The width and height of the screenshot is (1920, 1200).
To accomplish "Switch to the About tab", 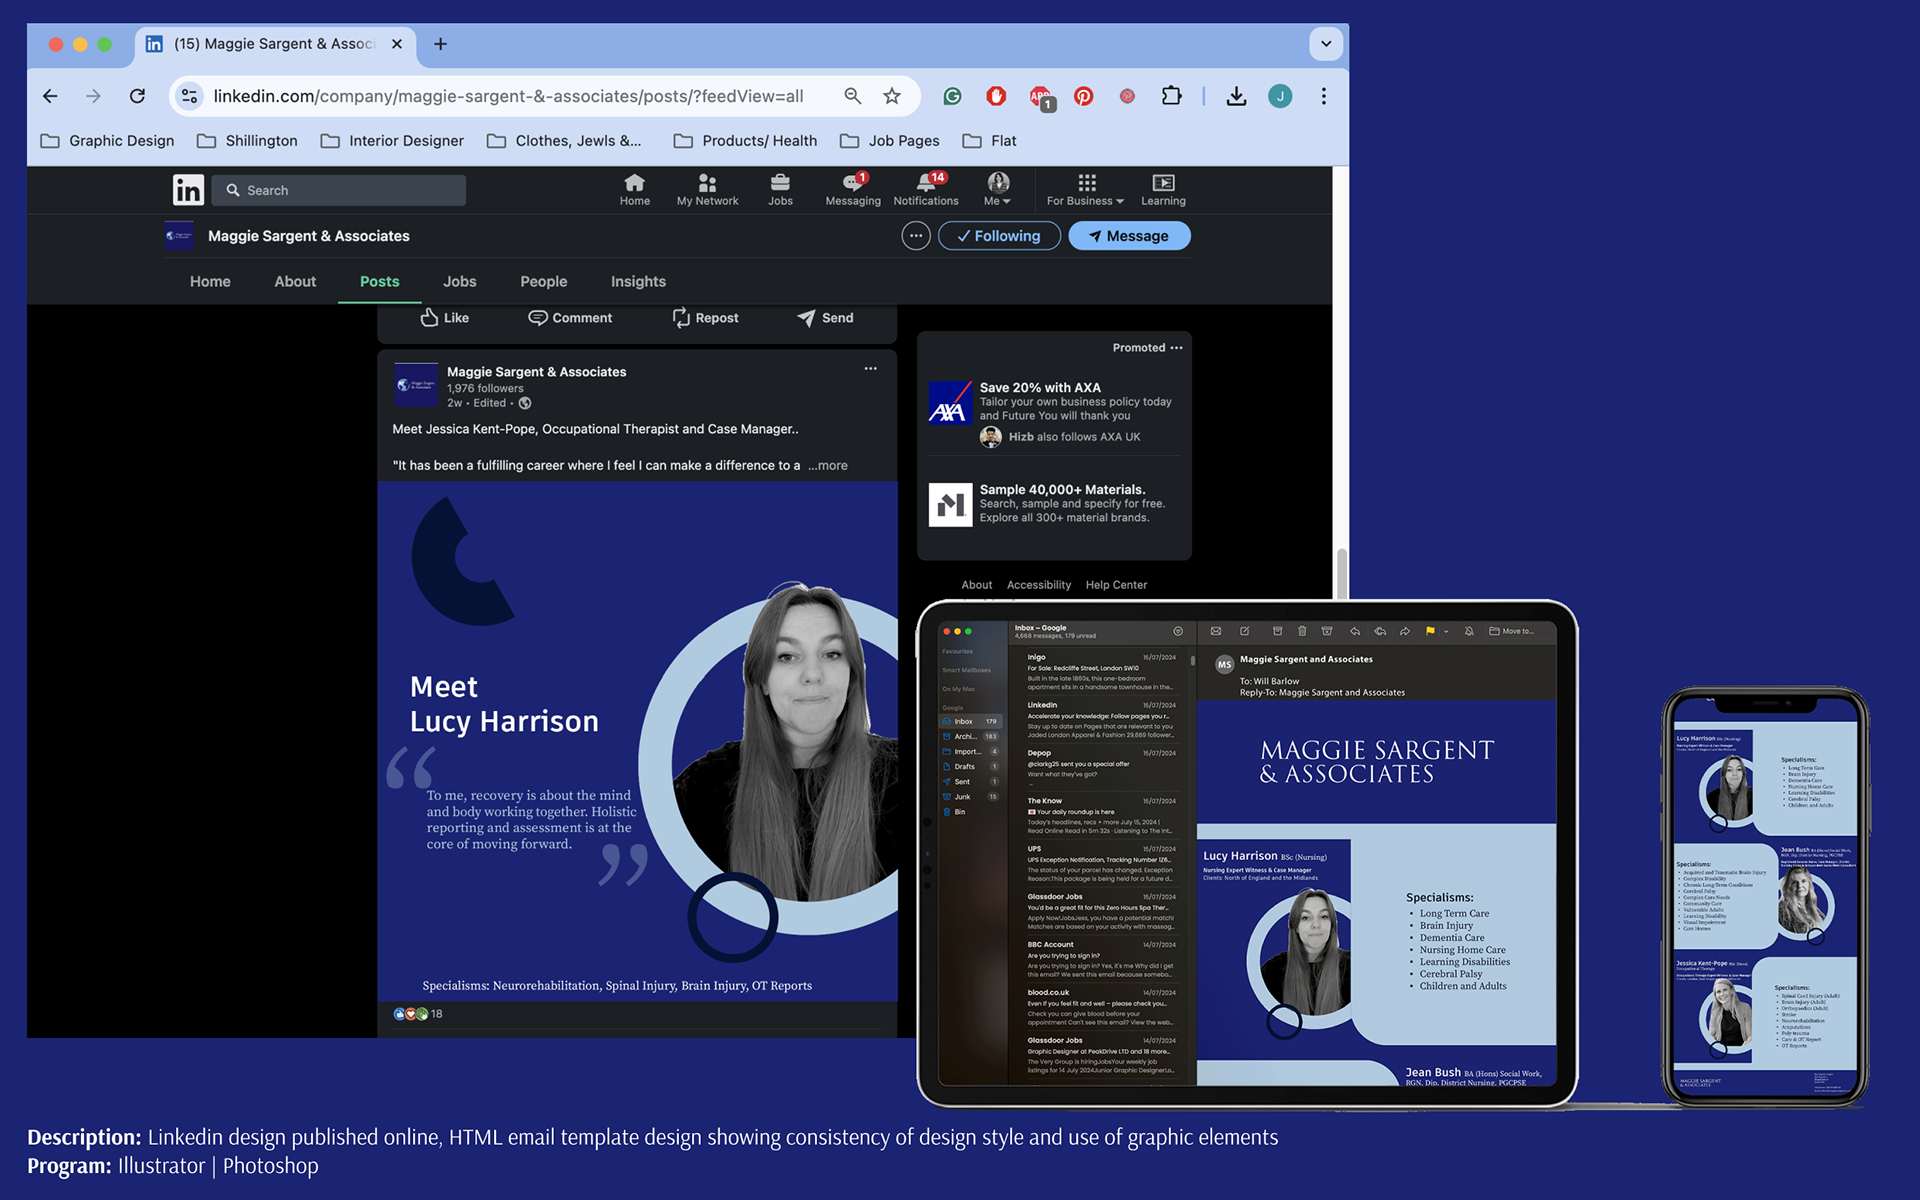I will [x=295, y=281].
